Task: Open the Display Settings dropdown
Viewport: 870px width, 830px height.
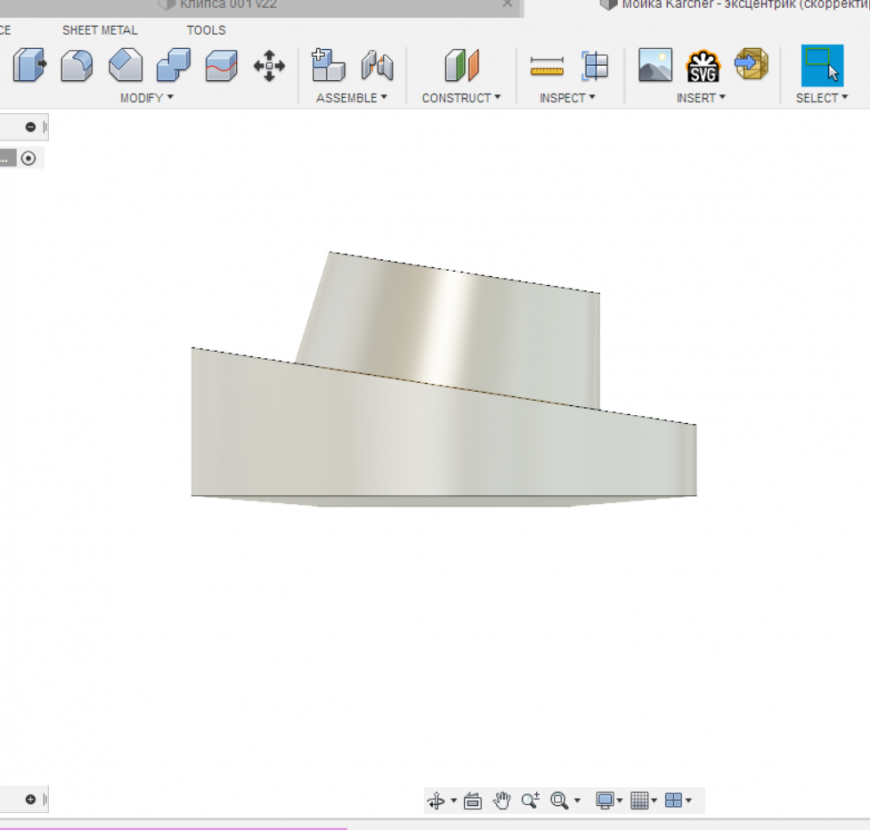Action: 608,800
